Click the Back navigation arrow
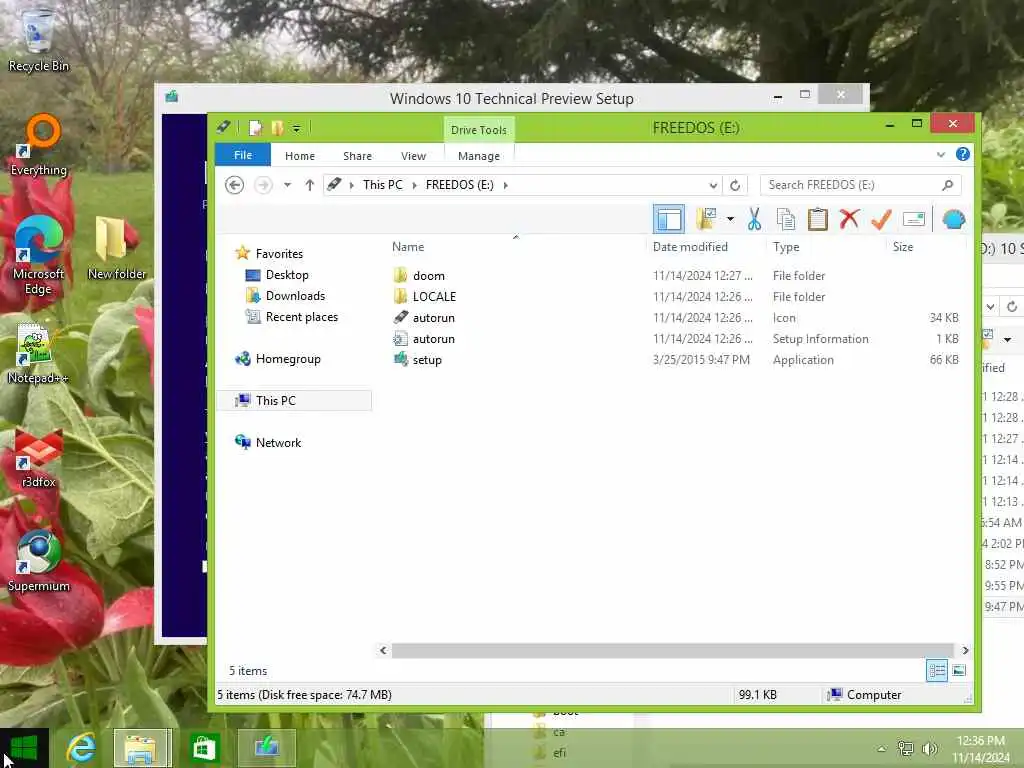 (x=234, y=185)
